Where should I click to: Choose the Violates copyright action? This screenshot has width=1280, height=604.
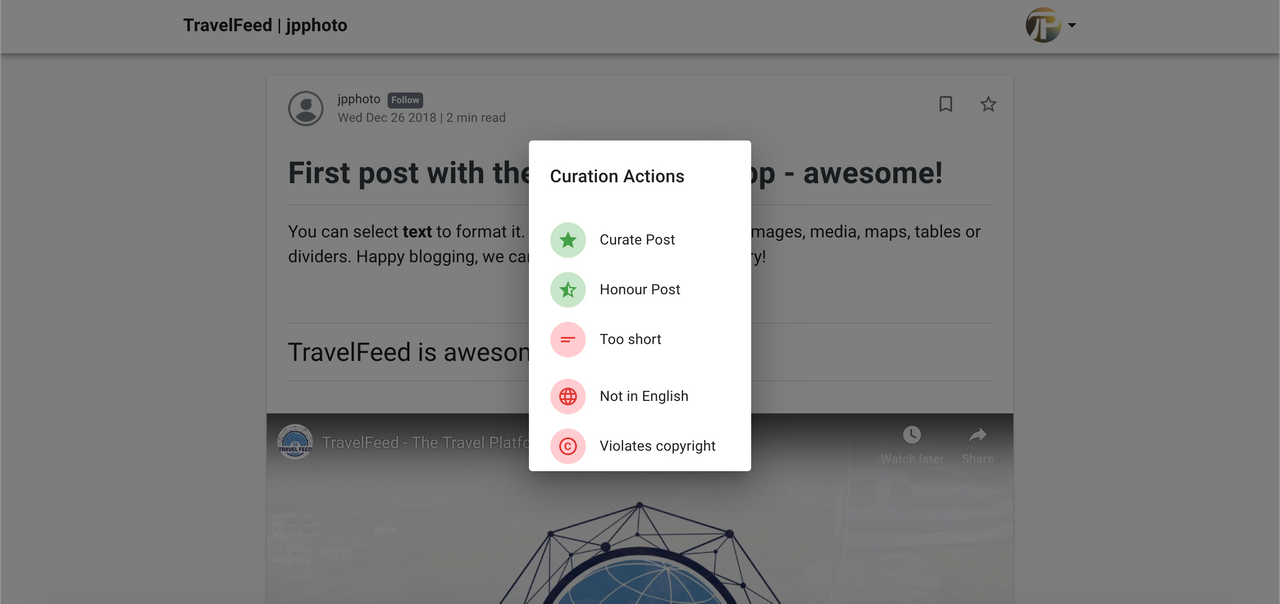pos(640,446)
